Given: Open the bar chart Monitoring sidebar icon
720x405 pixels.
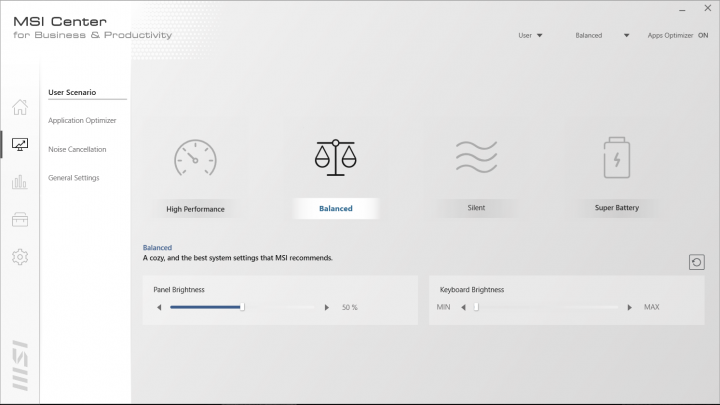Looking at the screenshot, I should pyautogui.click(x=20, y=182).
